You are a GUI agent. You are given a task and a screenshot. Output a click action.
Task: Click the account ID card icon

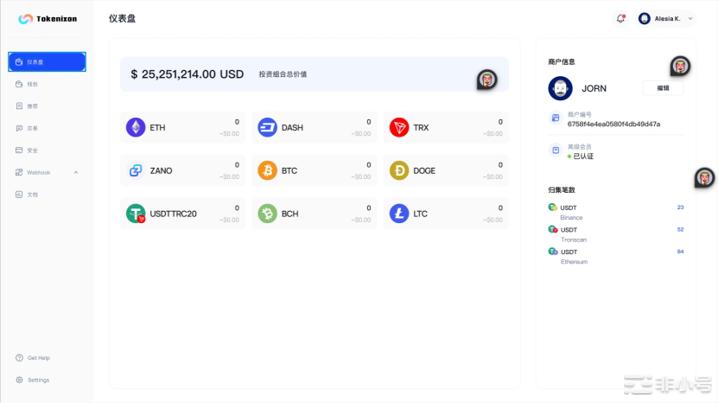[555, 118]
